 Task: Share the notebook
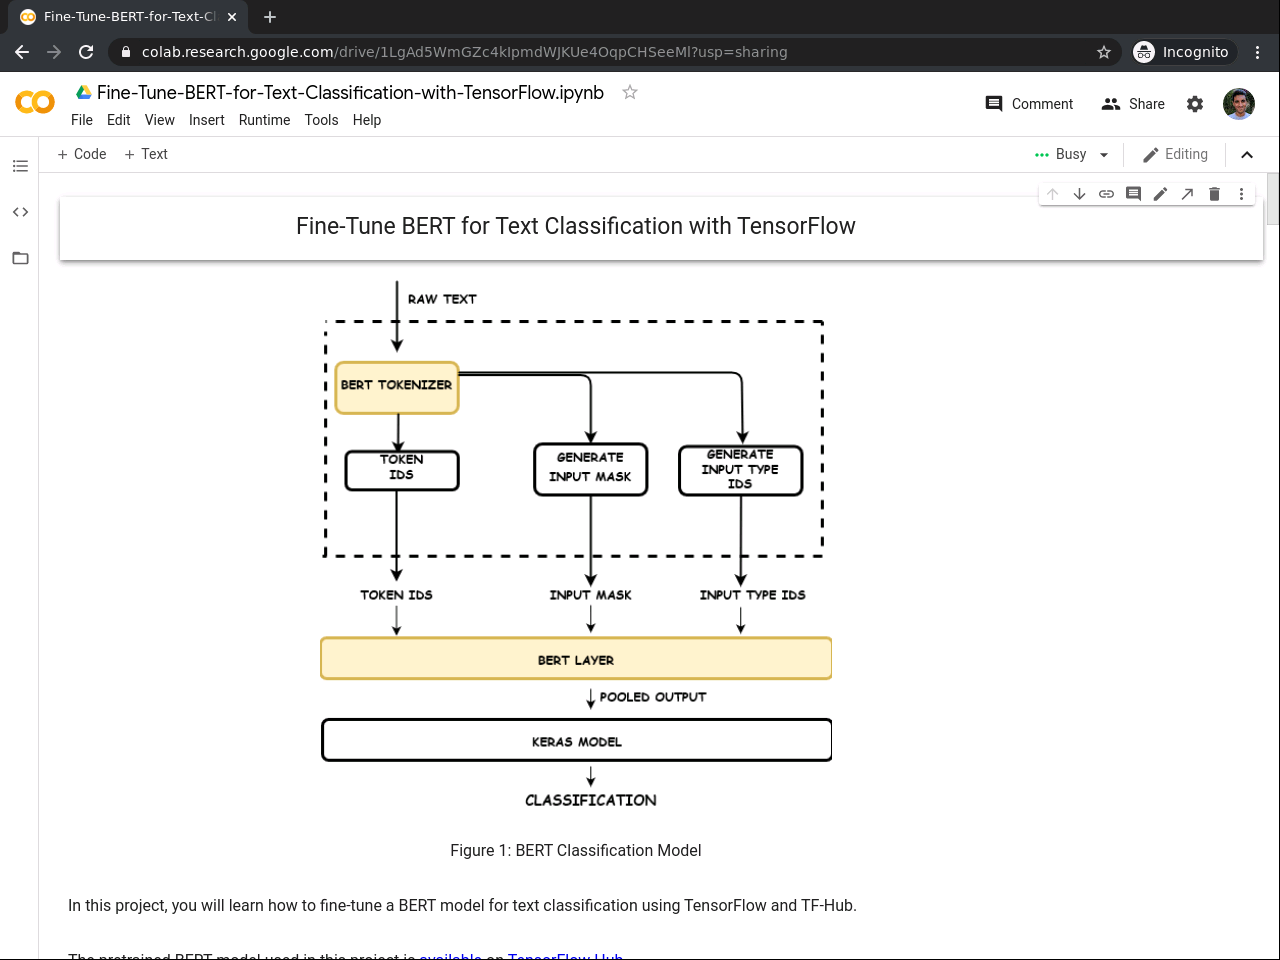(1133, 104)
